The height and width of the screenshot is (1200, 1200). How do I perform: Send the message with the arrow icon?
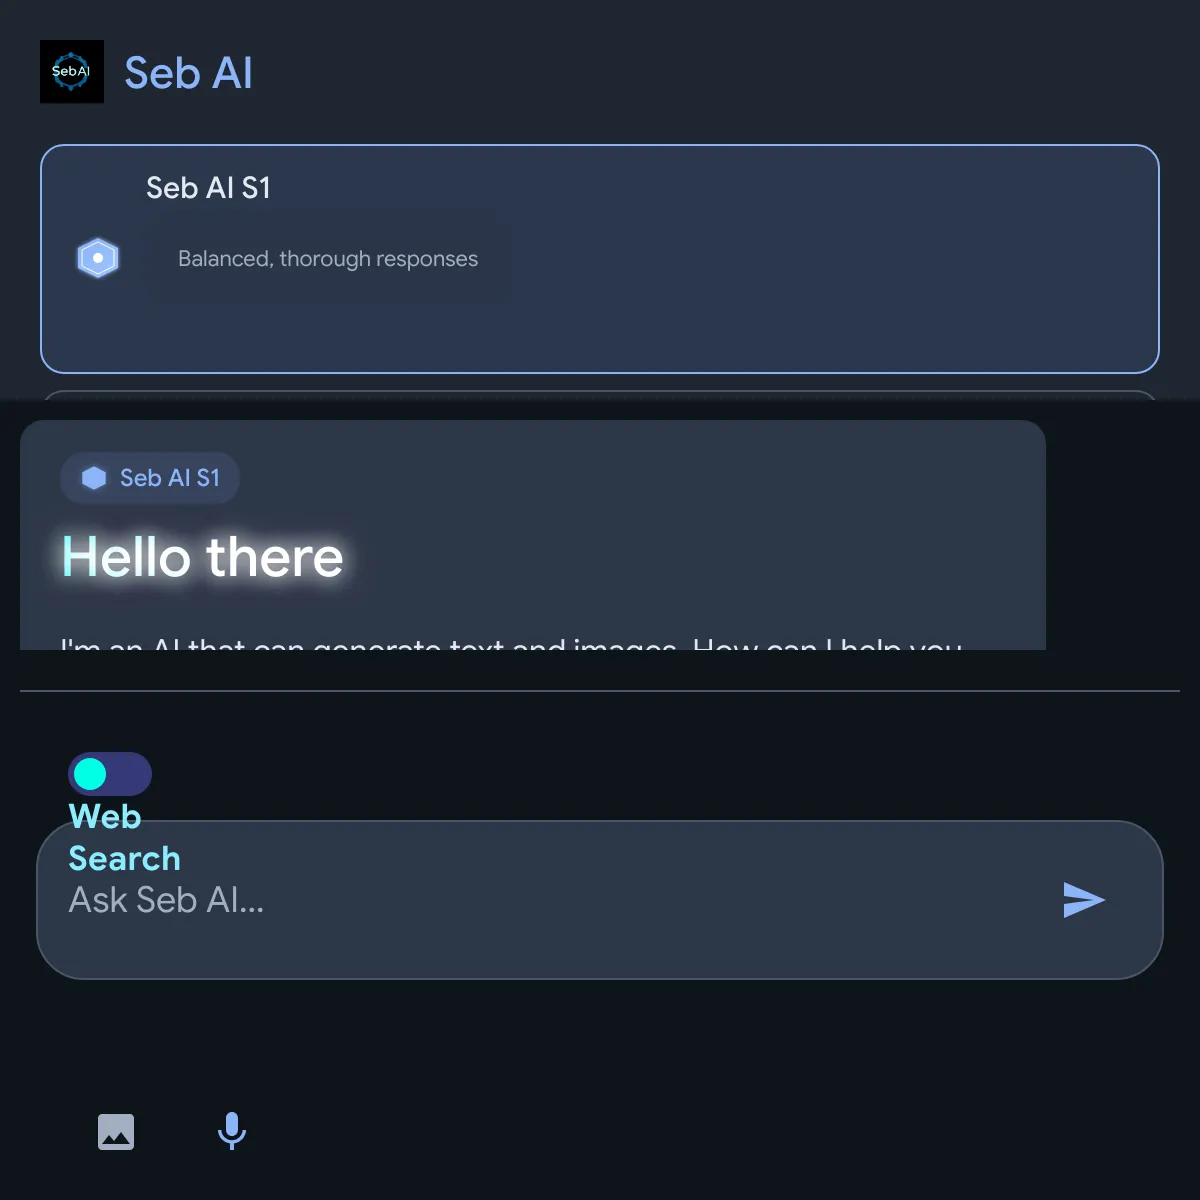[1084, 900]
